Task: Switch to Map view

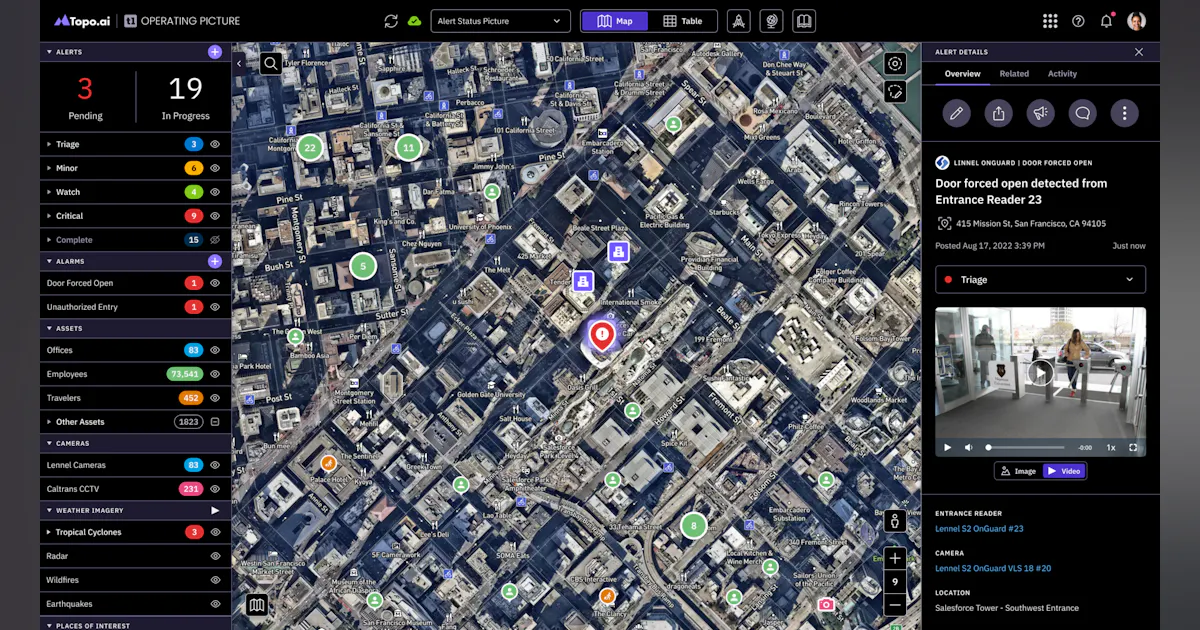Action: 615,21
